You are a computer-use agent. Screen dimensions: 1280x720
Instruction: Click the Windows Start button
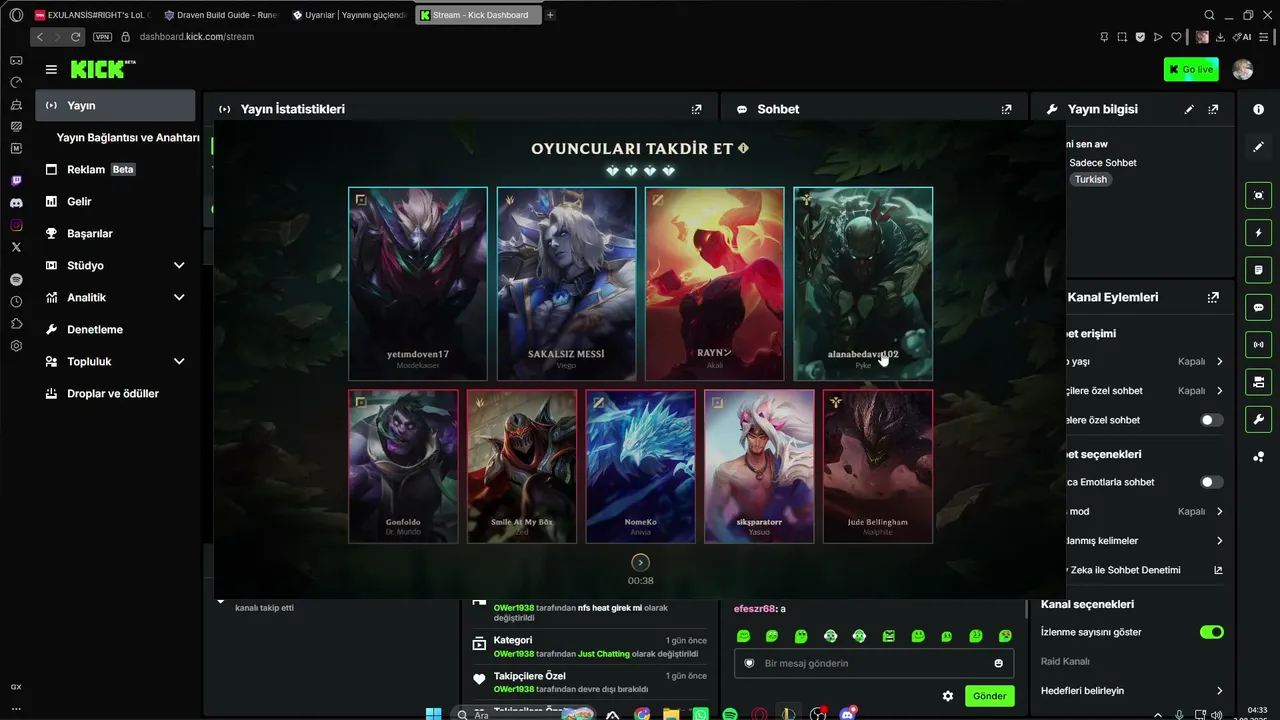point(433,714)
